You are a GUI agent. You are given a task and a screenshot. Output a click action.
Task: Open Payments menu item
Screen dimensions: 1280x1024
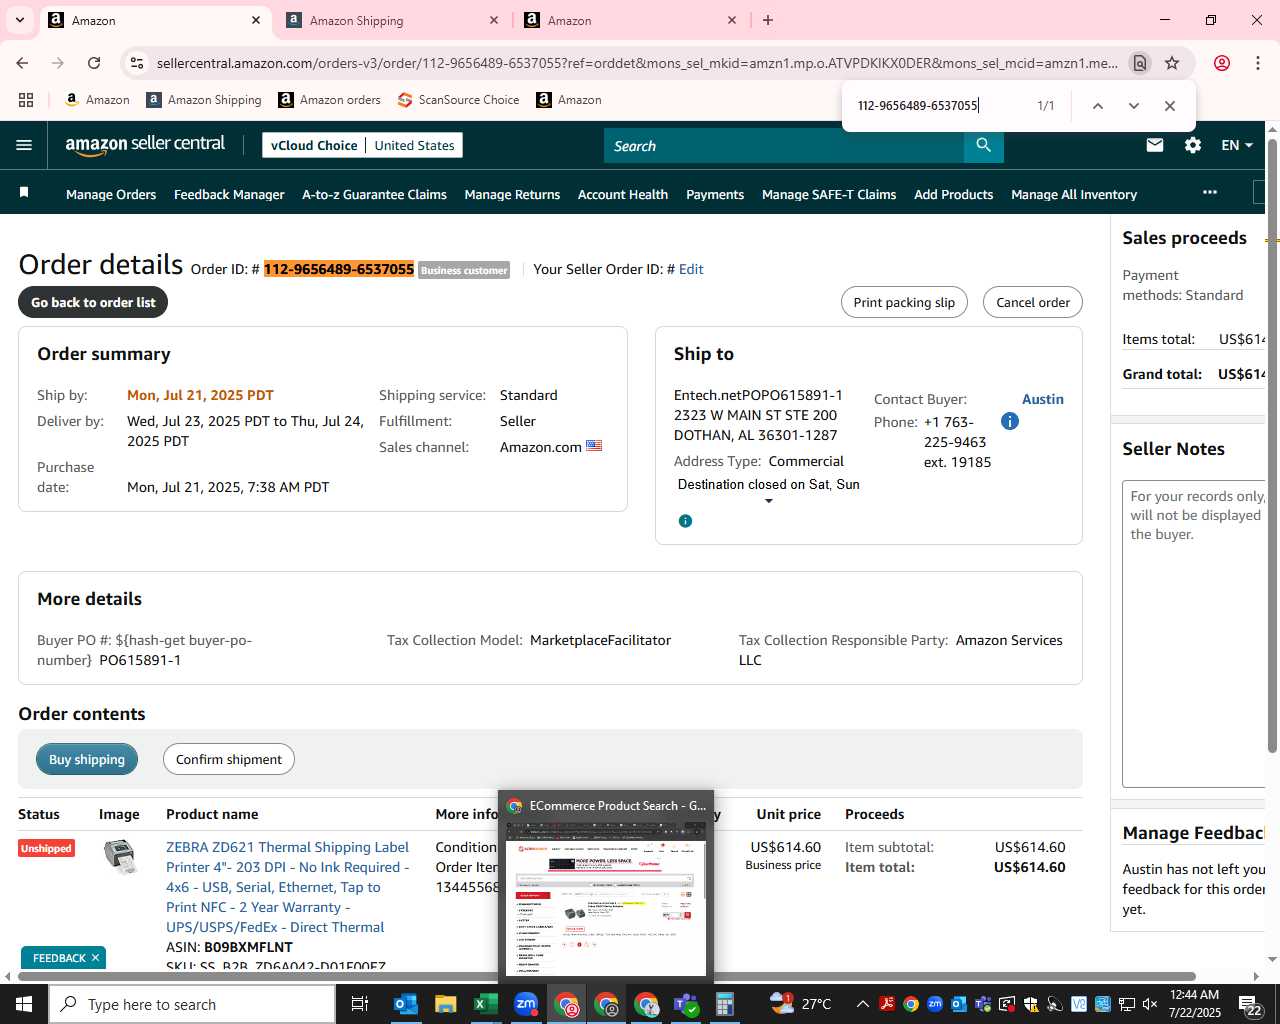pyautogui.click(x=715, y=194)
